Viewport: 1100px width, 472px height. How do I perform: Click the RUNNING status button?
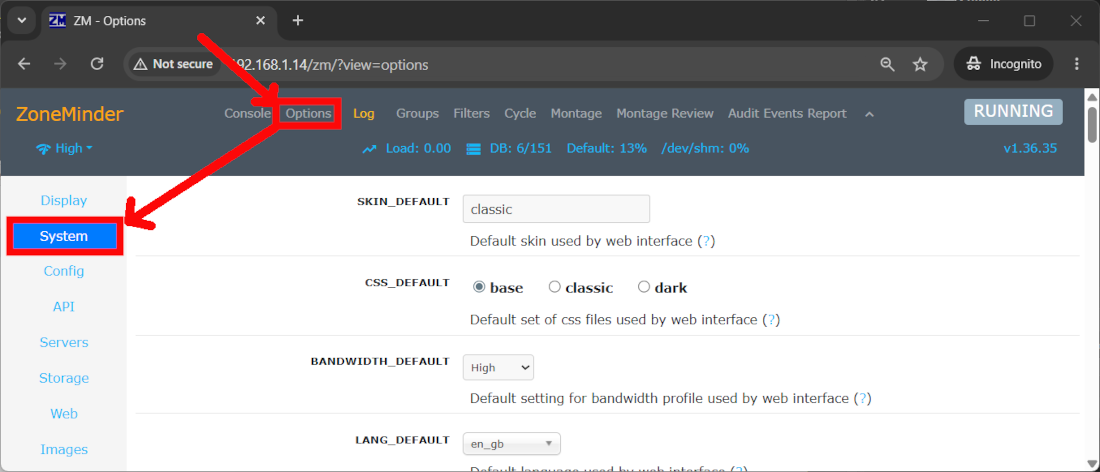pos(1013,112)
